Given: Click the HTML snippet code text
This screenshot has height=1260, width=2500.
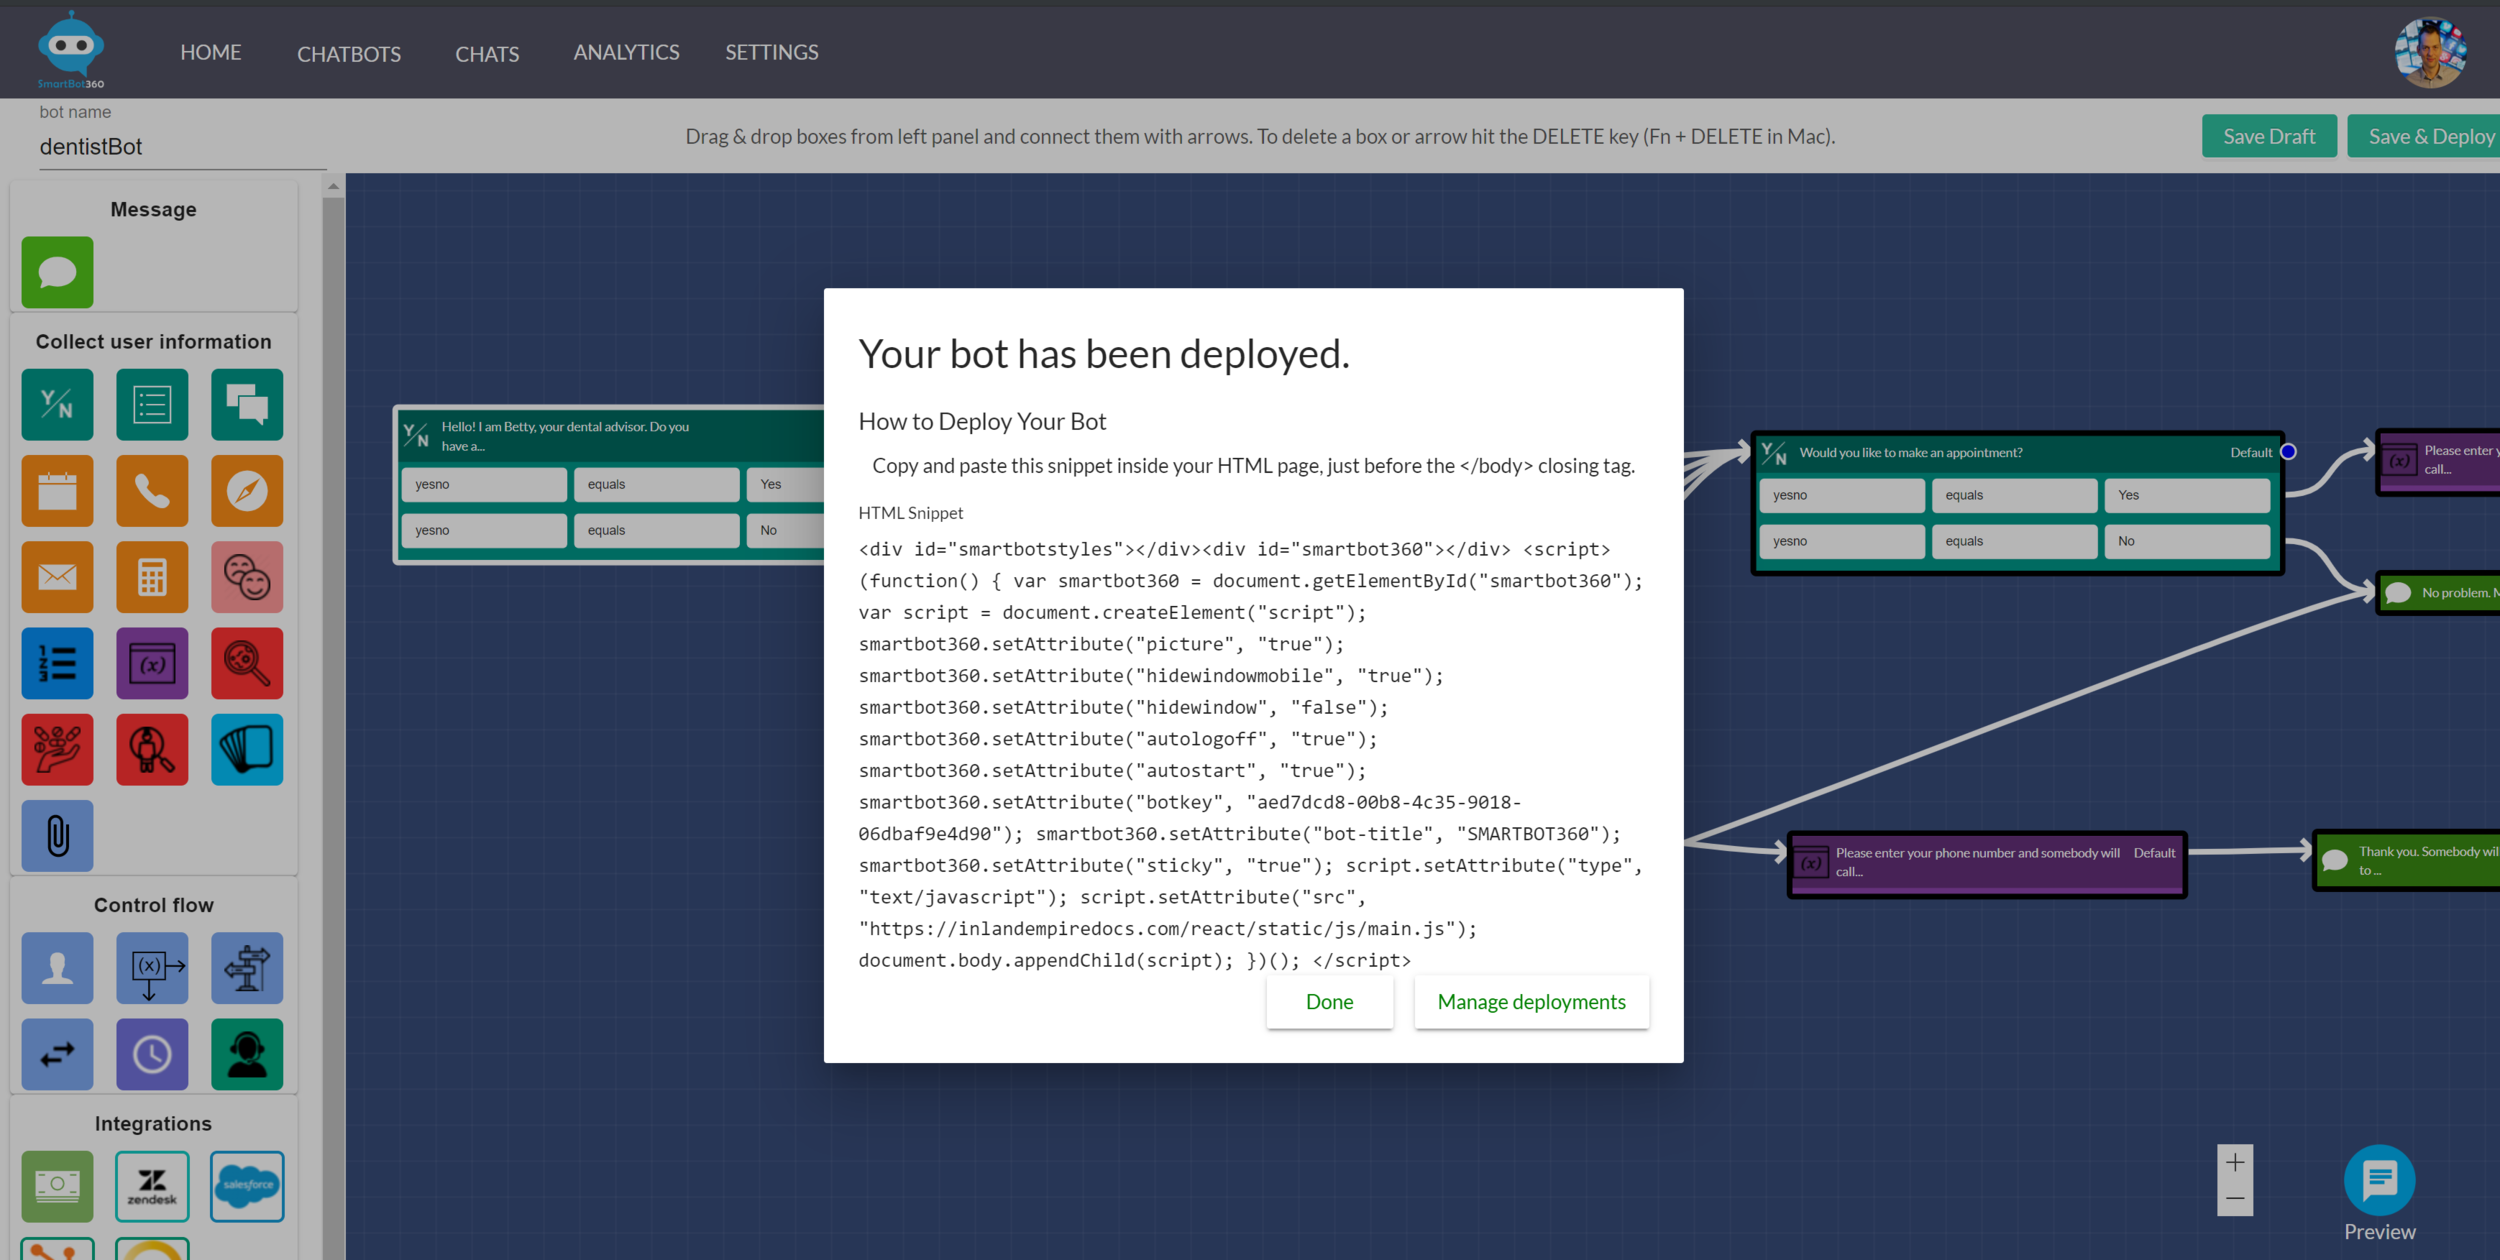Looking at the screenshot, I should point(1251,755).
